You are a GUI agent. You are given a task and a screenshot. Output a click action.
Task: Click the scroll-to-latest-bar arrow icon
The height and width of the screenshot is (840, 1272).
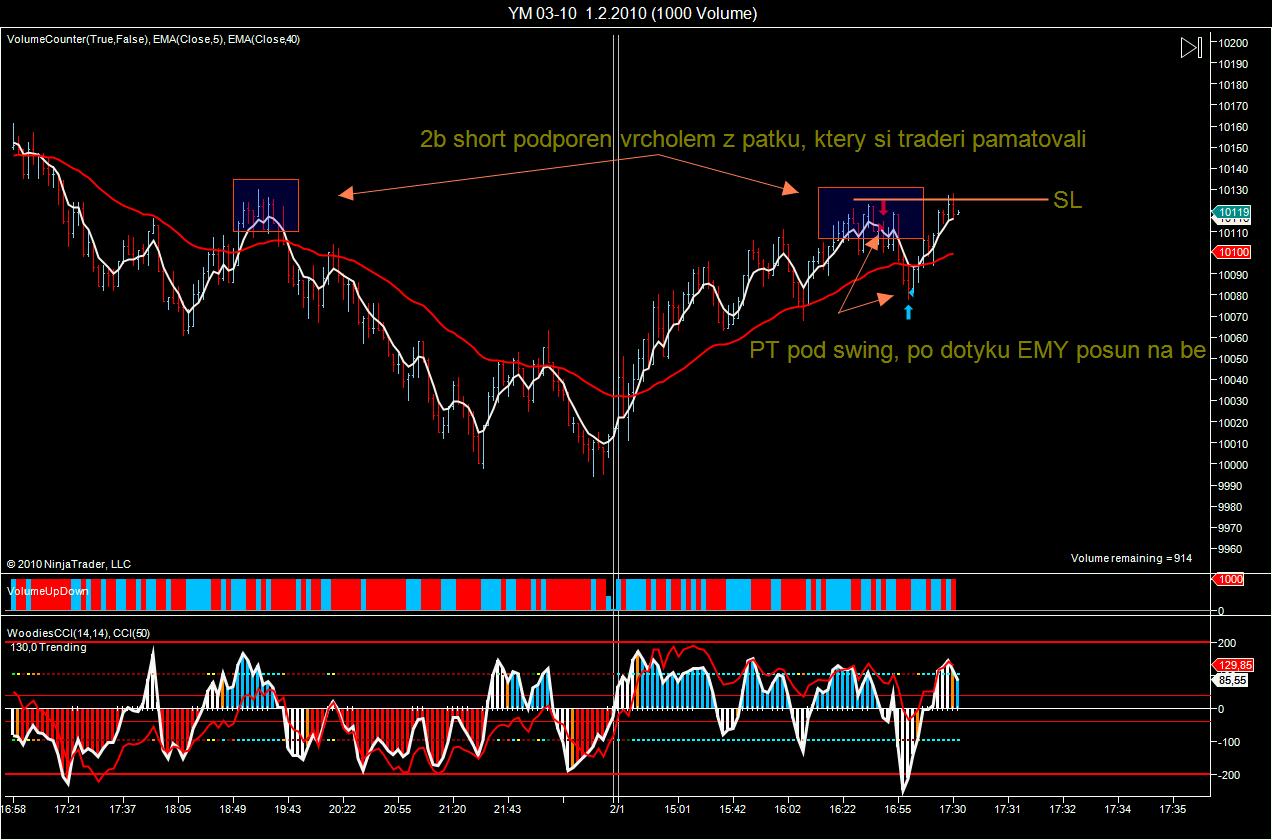tap(1190, 47)
